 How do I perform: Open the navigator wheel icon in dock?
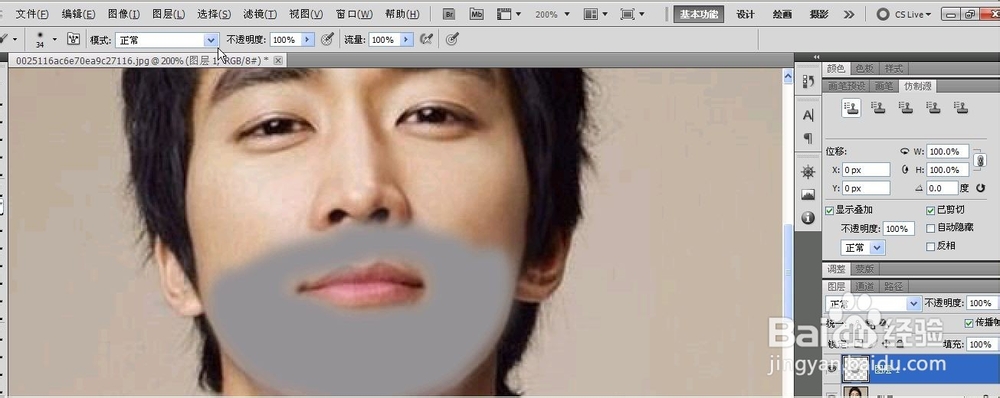point(808,172)
